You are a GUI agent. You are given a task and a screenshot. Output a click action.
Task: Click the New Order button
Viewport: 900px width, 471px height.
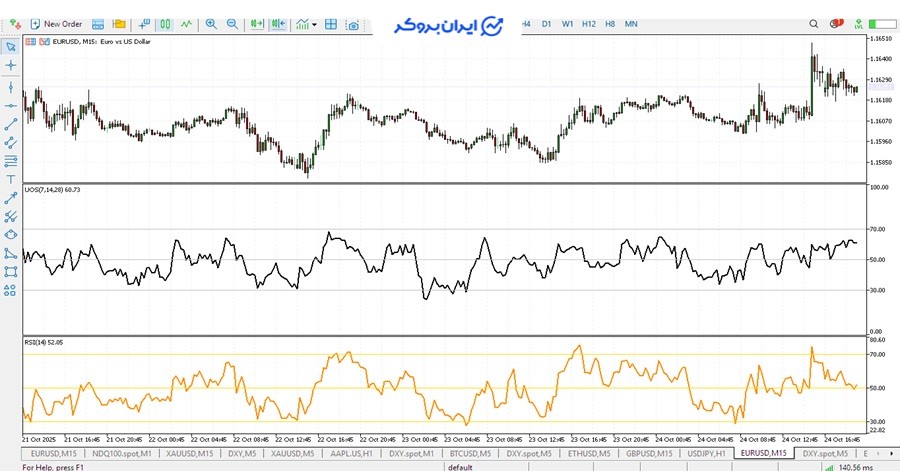pyautogui.click(x=56, y=23)
